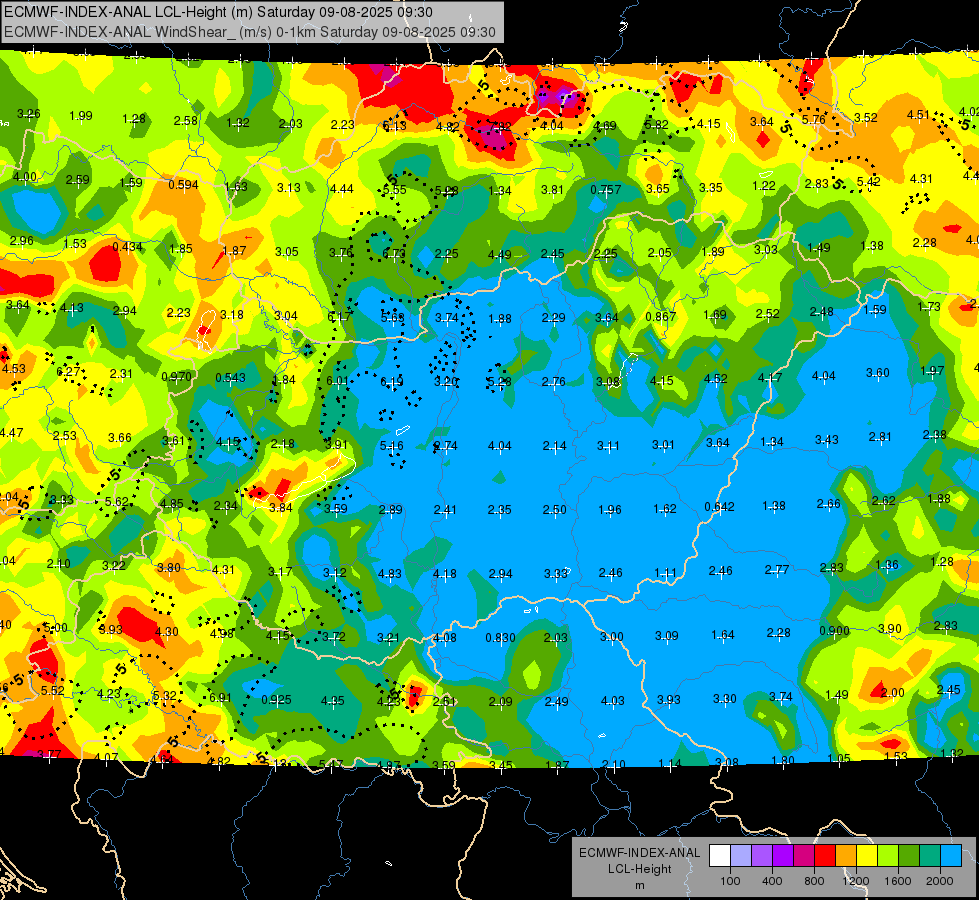Click the legend caption 'ECMWF-INDEX-ANAL'
This screenshot has height=900, width=979.
[639, 853]
